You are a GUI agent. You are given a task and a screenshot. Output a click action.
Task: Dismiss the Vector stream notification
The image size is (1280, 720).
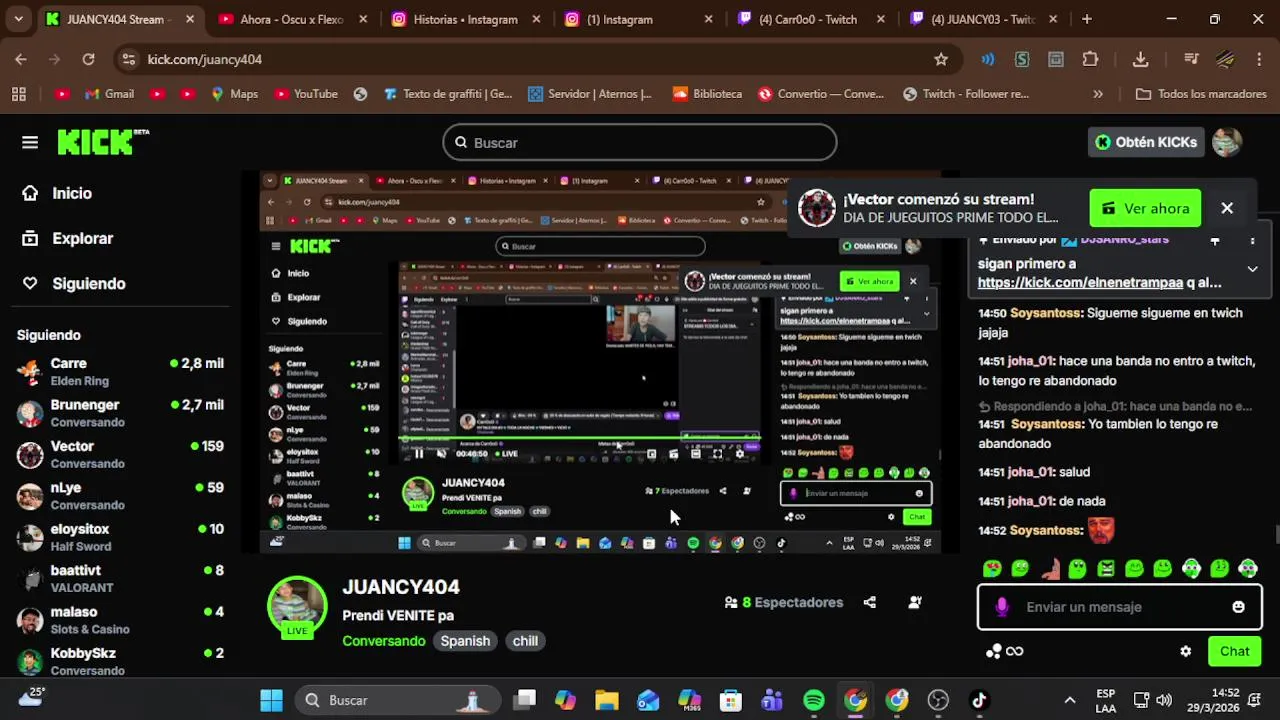point(1227,208)
